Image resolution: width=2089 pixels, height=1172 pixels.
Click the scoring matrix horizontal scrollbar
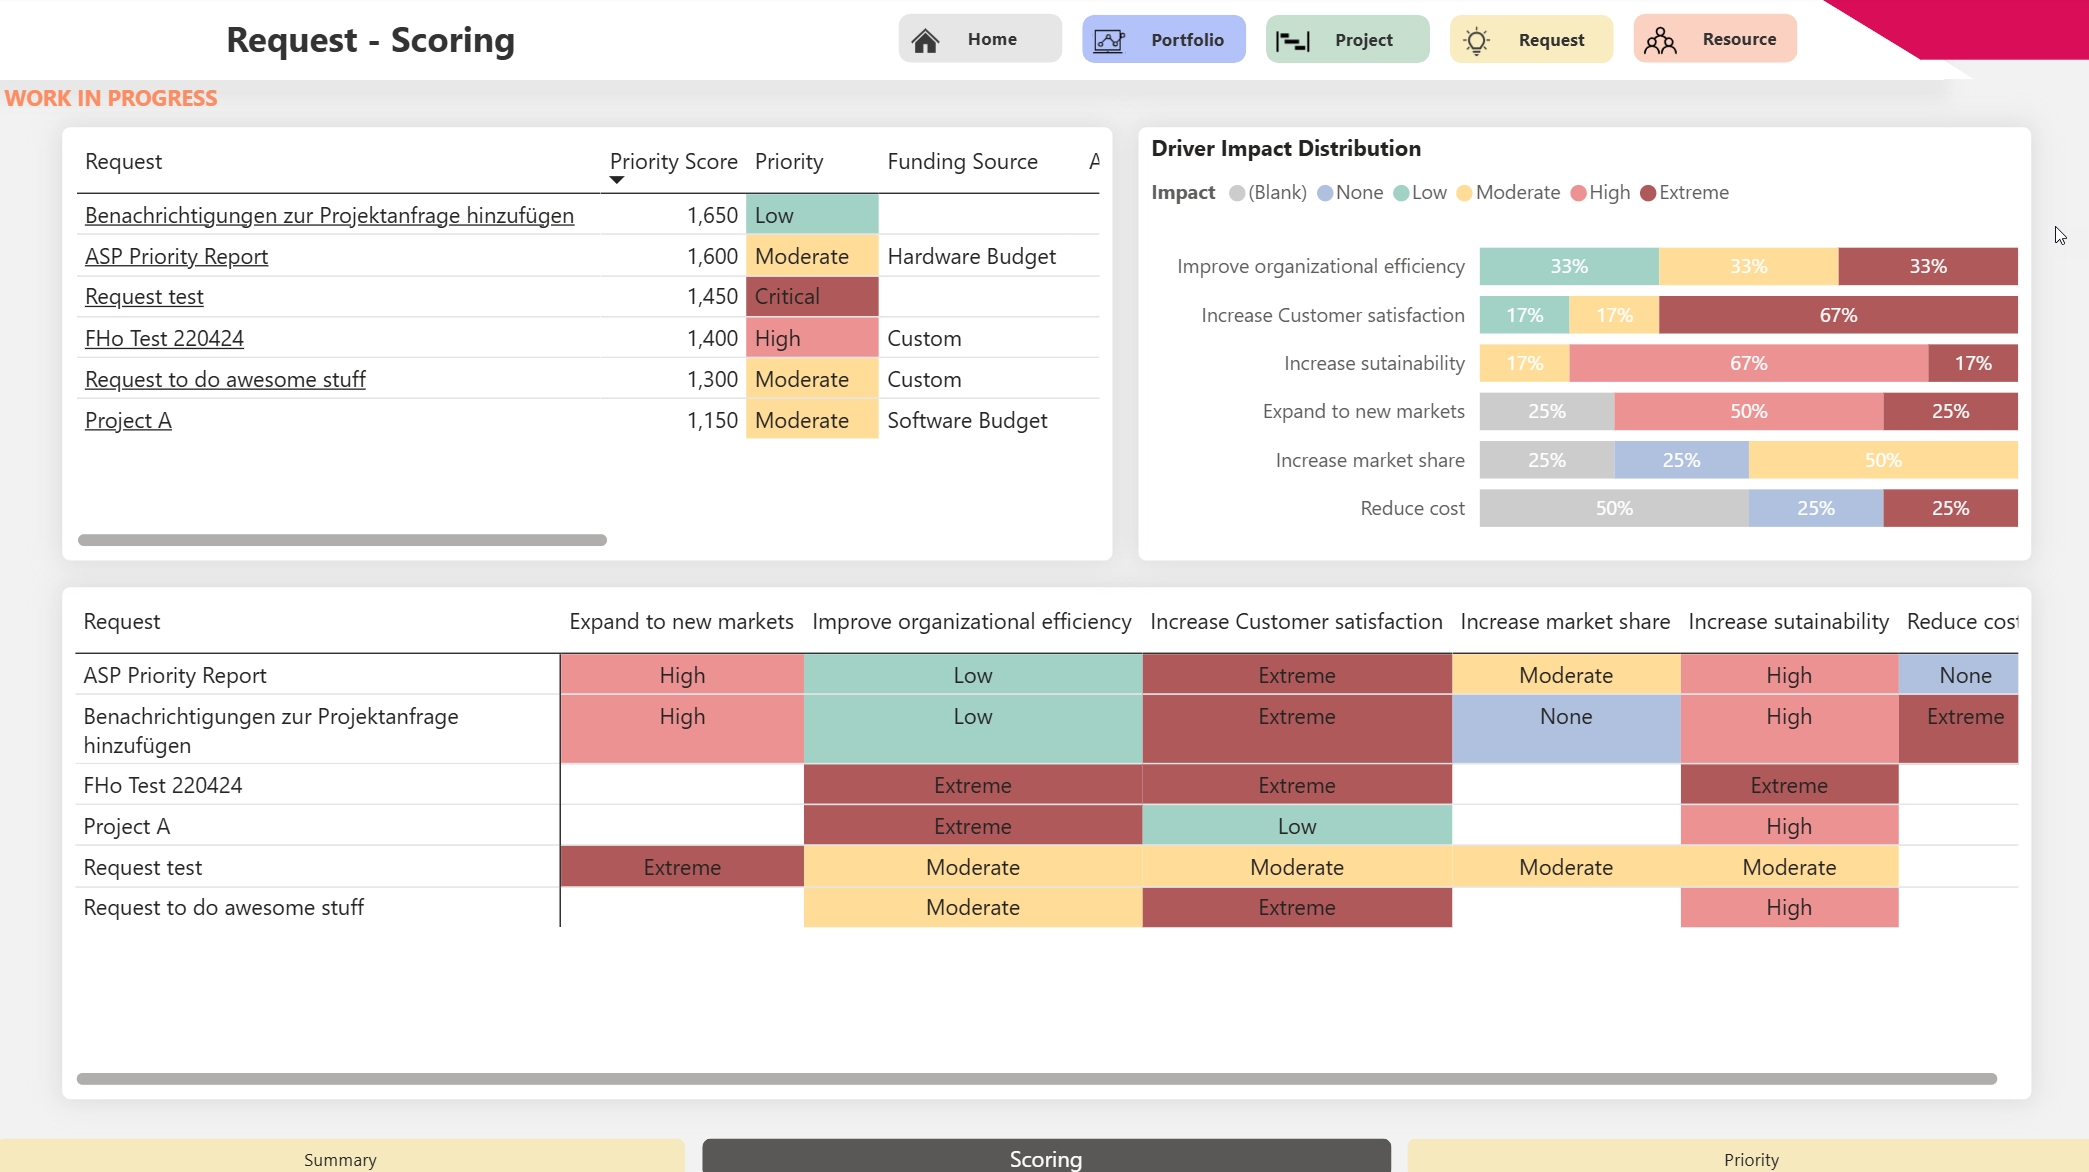tap(1037, 1079)
